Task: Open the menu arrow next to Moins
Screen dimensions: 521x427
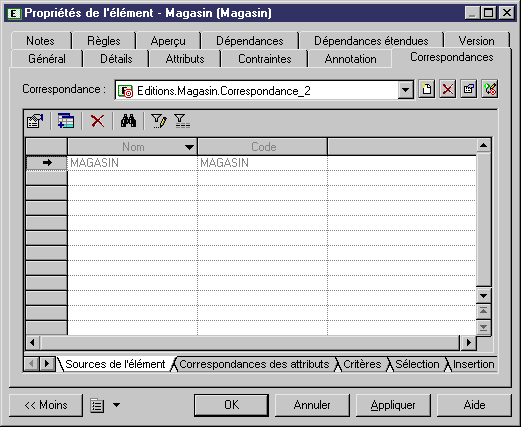Action: click(116, 405)
